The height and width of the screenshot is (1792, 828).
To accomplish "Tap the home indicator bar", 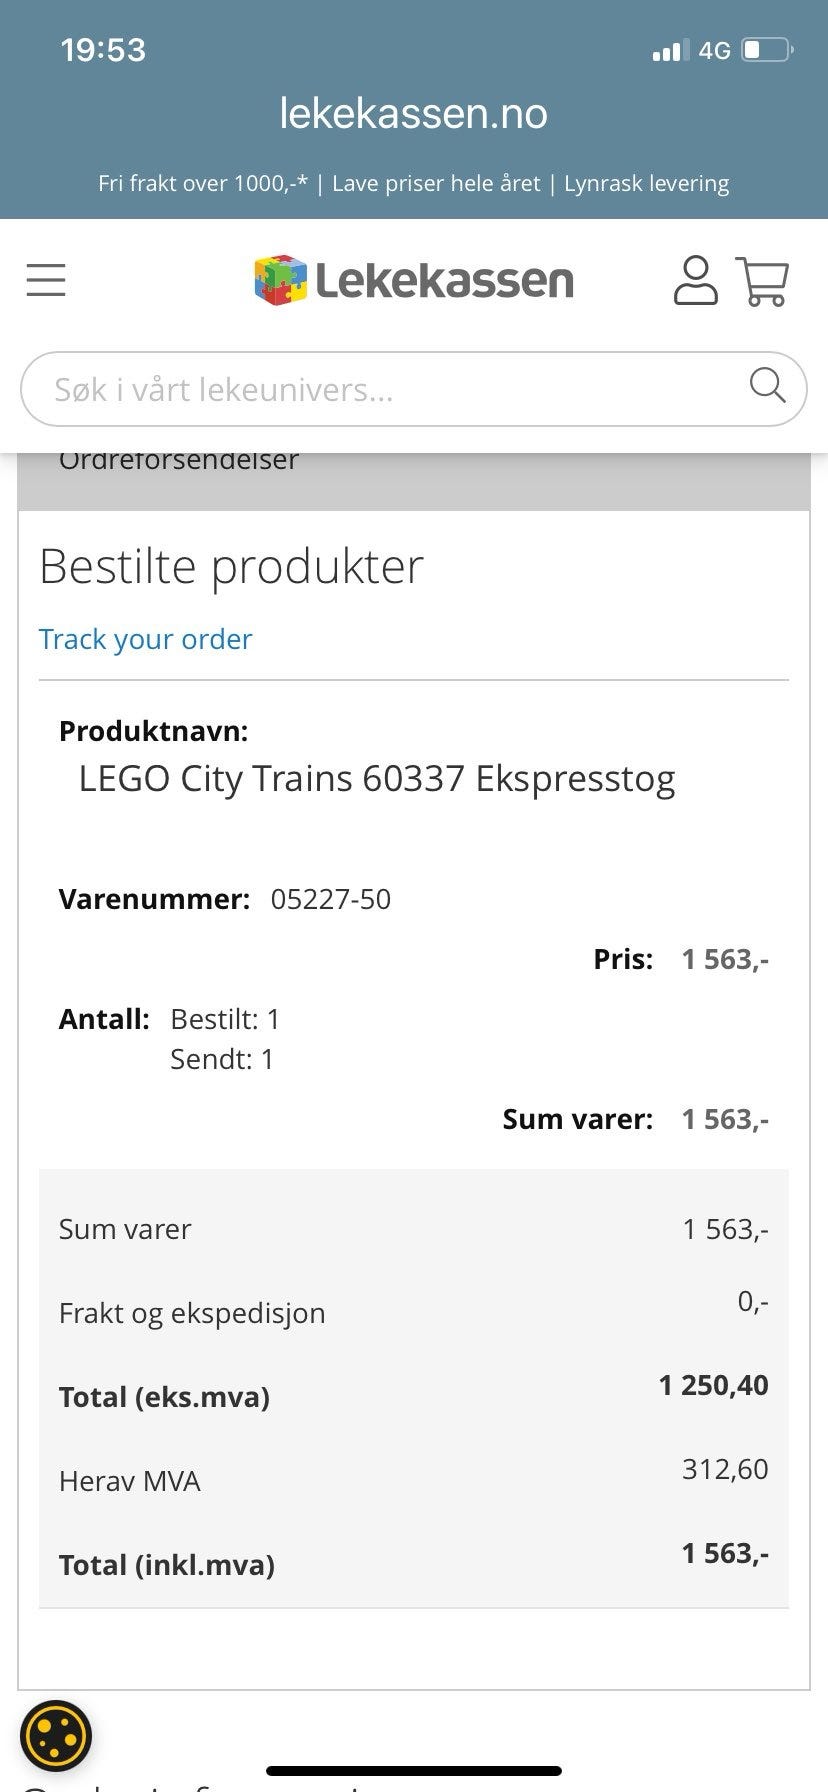I will pyautogui.click(x=413, y=1771).
